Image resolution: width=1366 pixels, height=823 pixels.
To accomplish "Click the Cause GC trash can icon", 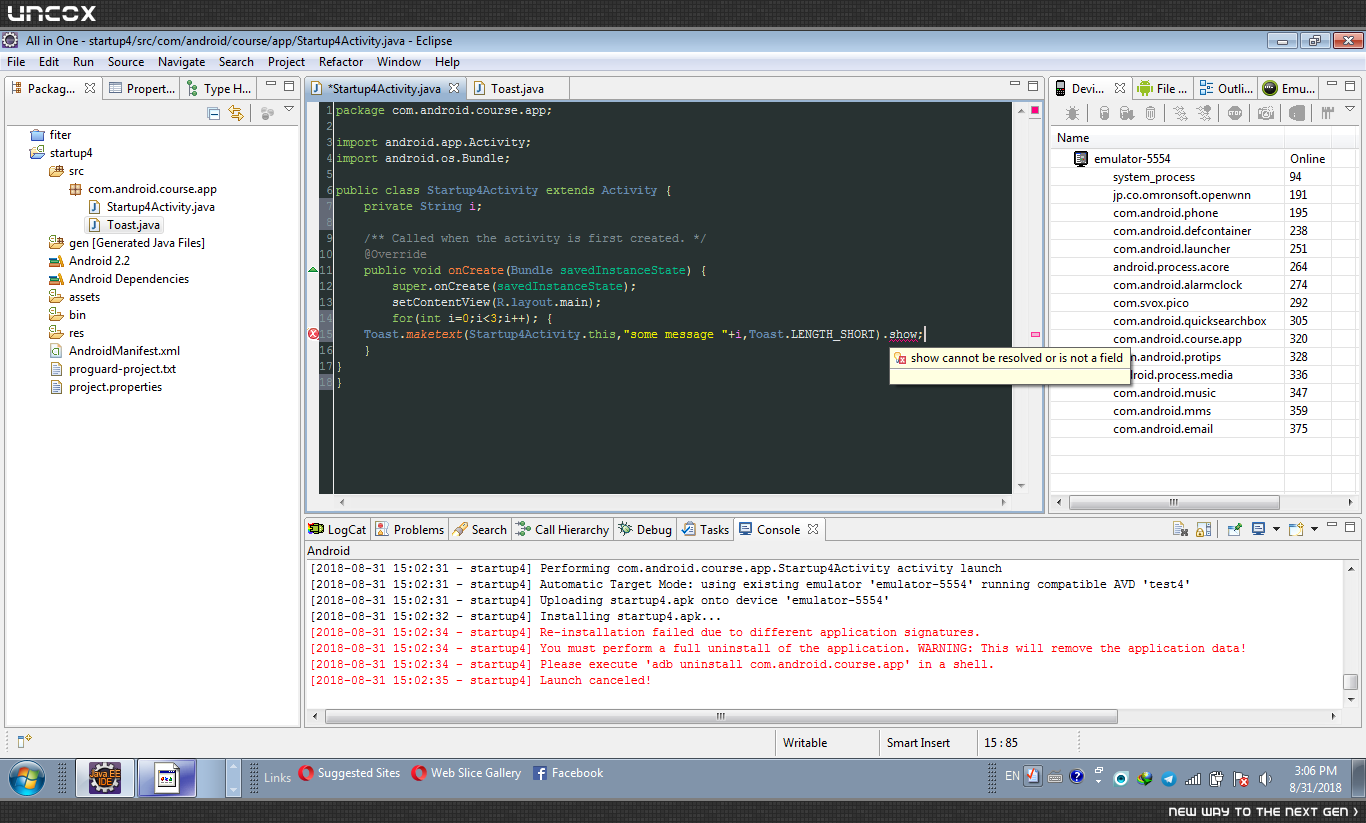I will (1150, 113).
